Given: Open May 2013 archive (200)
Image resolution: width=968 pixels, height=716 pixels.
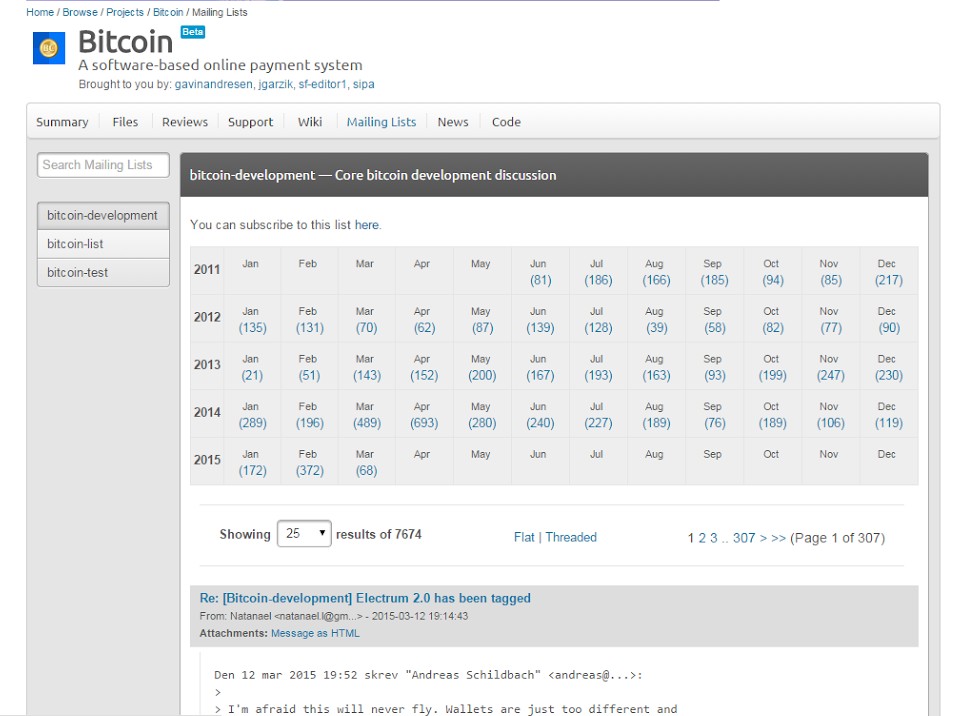Looking at the screenshot, I should pos(482,375).
